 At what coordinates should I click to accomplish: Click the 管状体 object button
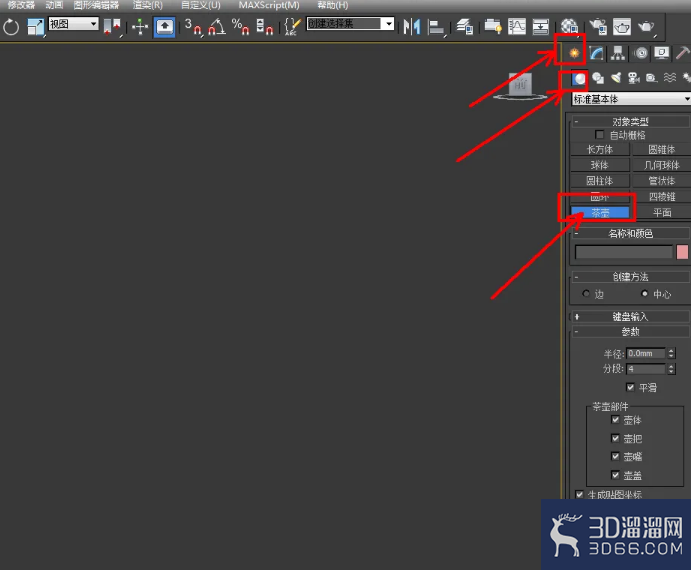click(661, 181)
